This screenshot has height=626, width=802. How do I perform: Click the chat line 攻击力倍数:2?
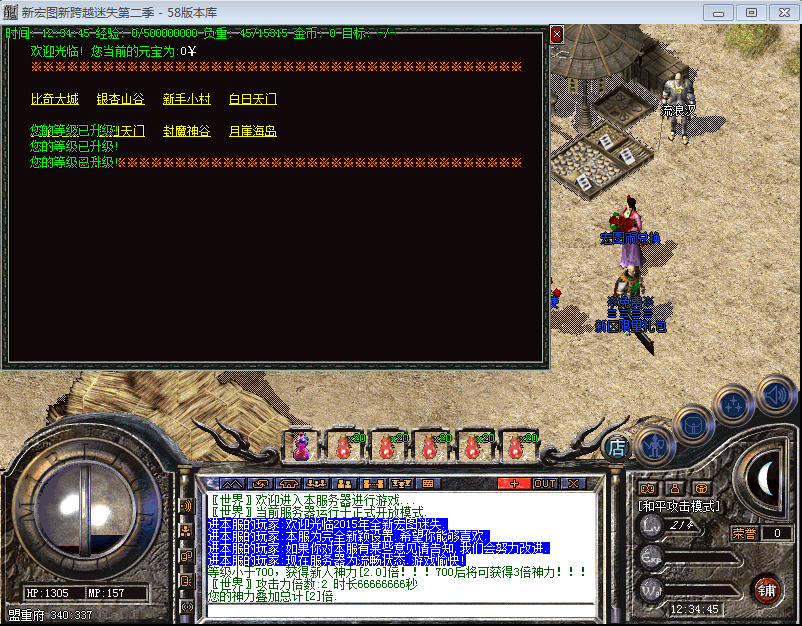[314, 584]
